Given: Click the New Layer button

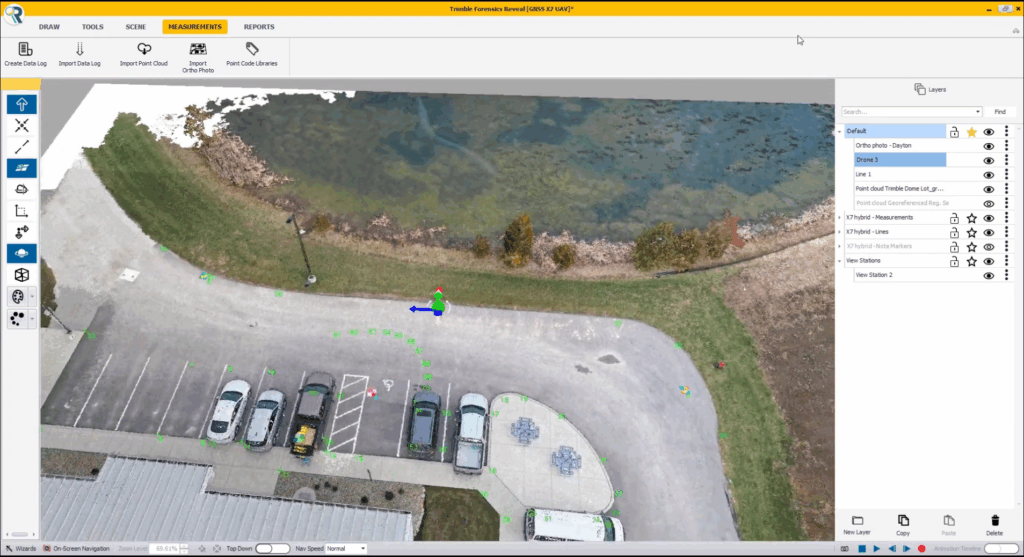Looking at the screenshot, I should click(857, 525).
